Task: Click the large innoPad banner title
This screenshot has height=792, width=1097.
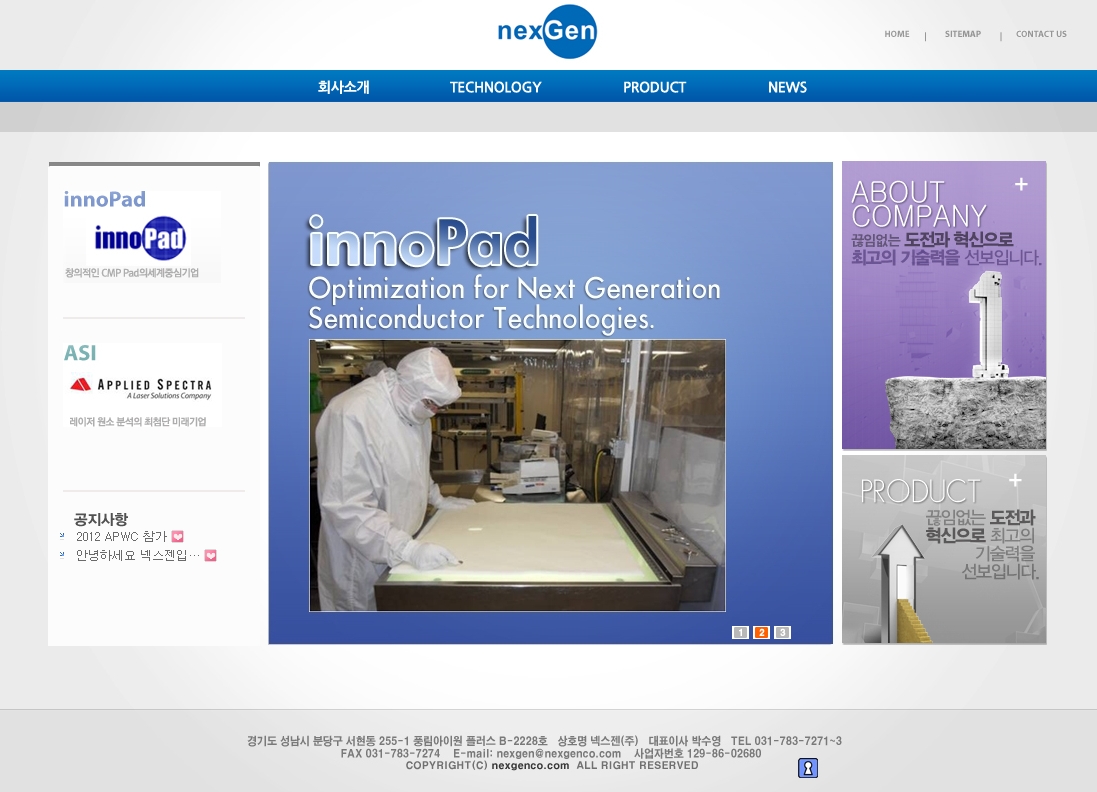Action: pyautogui.click(x=423, y=241)
